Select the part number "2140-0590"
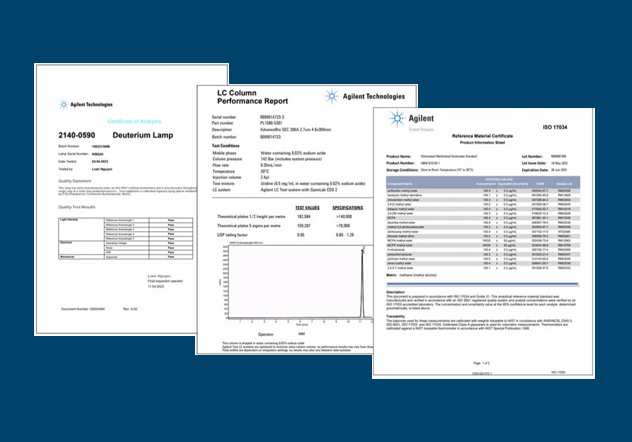632x442 pixels. 77,135
